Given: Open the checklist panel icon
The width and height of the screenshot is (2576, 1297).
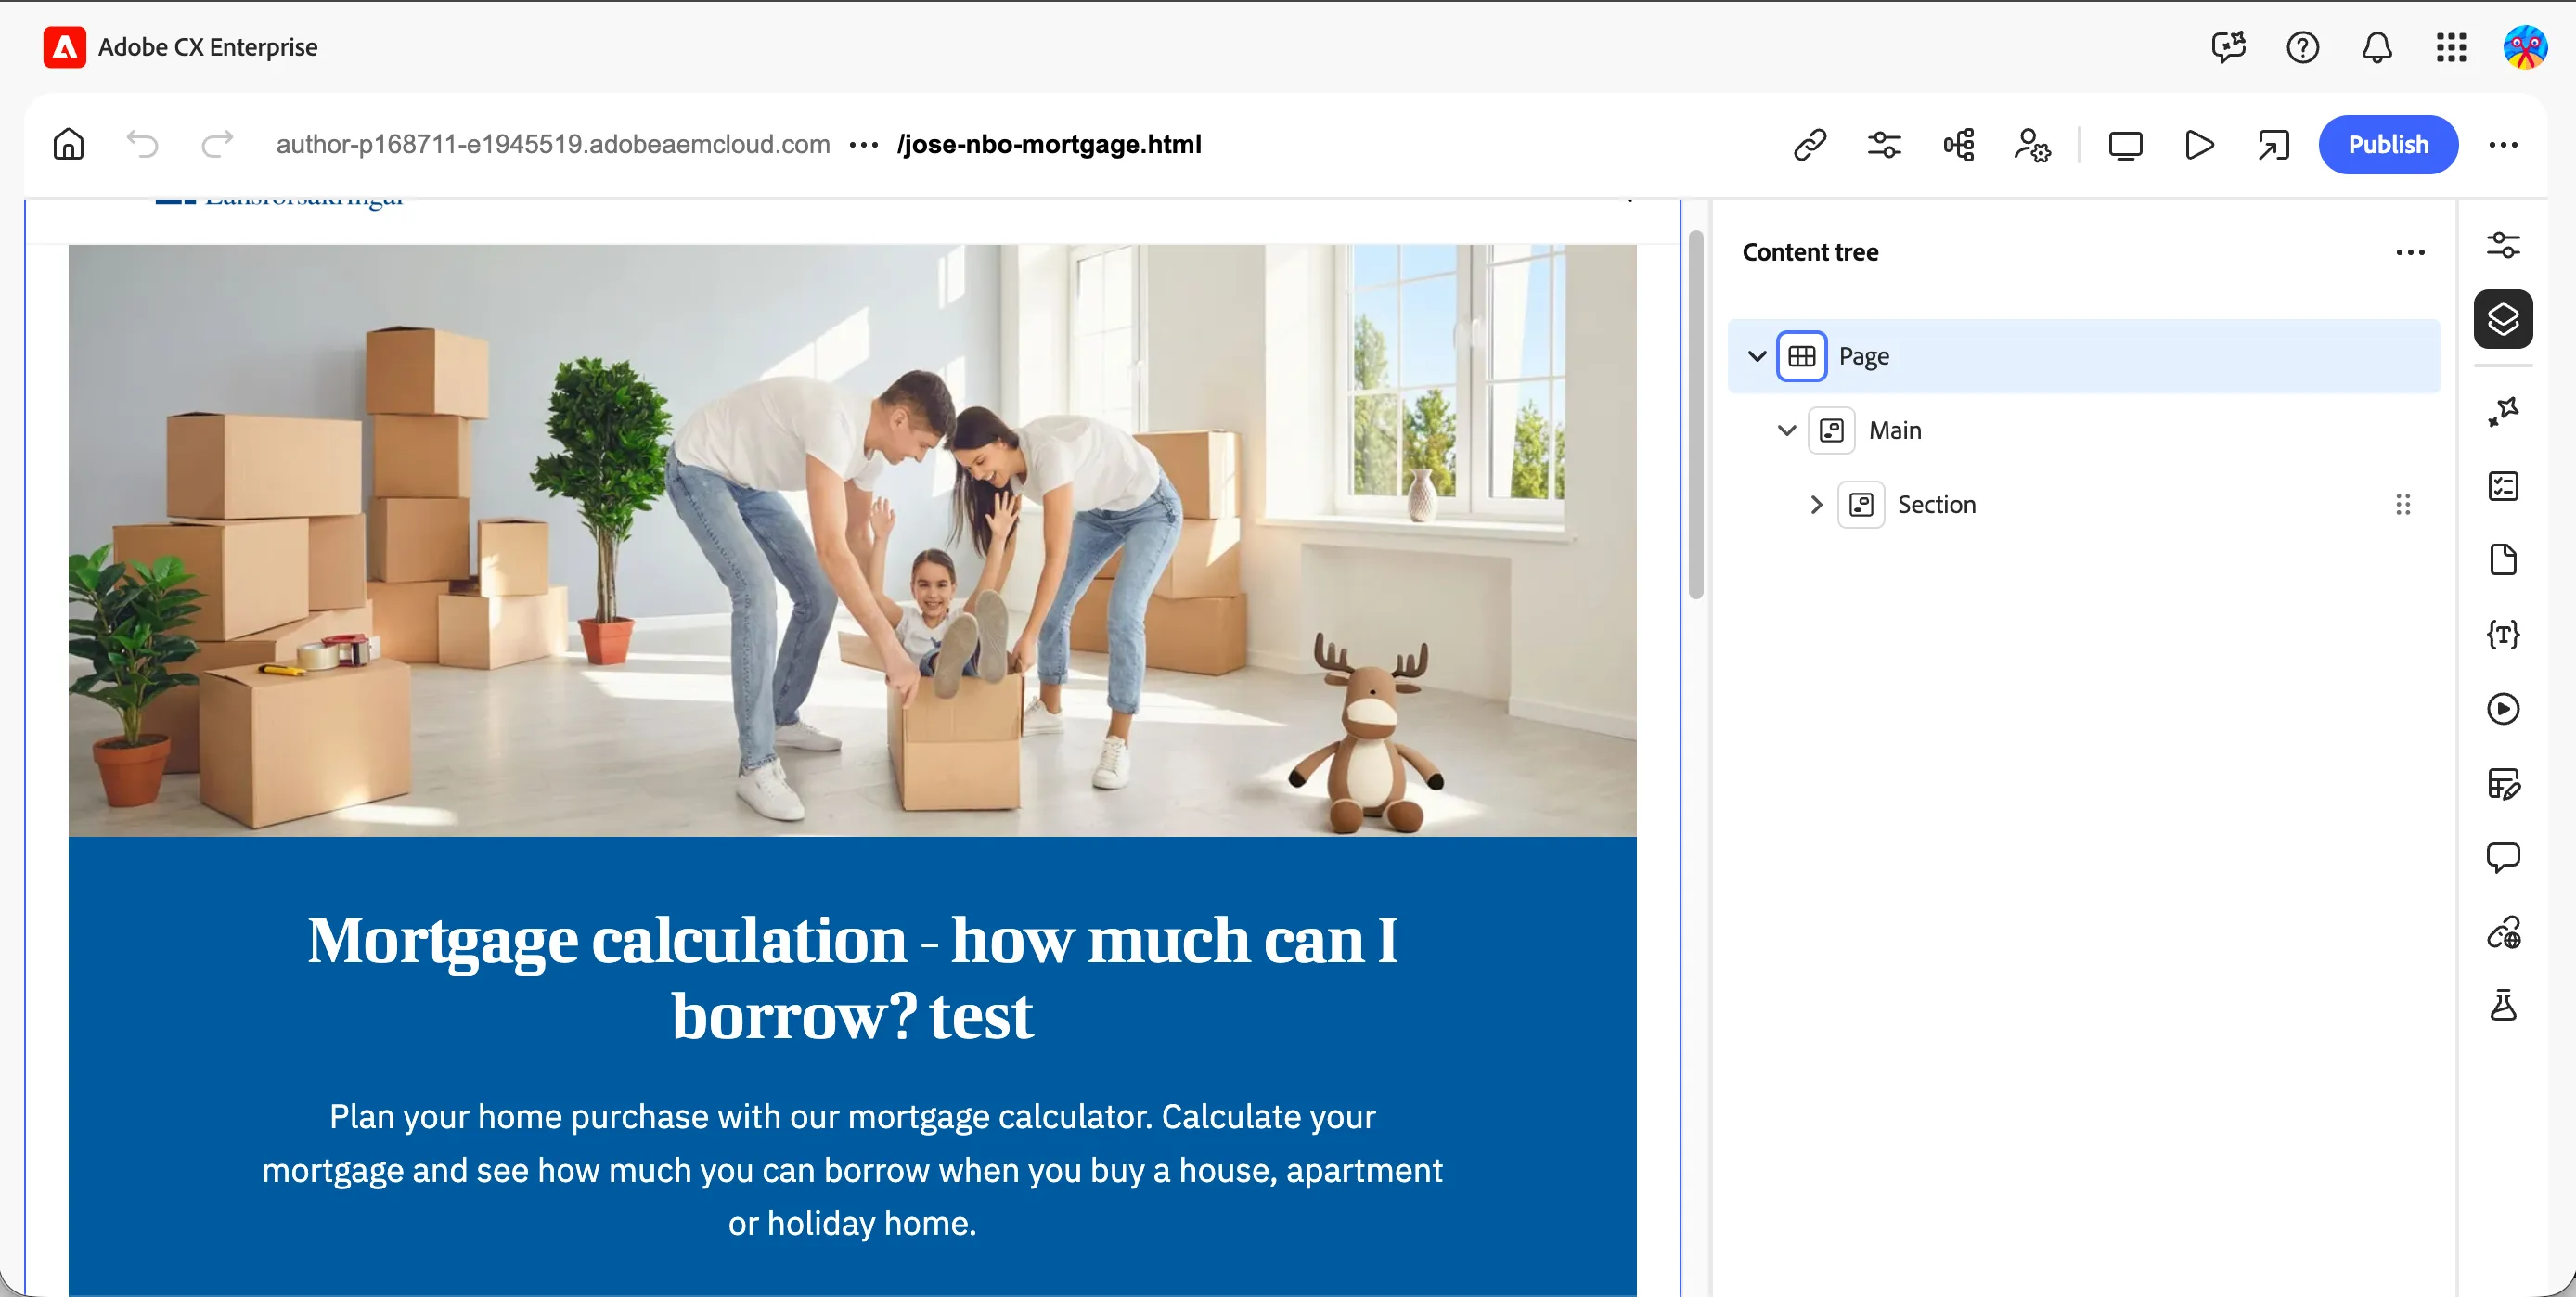Looking at the screenshot, I should tap(2503, 486).
